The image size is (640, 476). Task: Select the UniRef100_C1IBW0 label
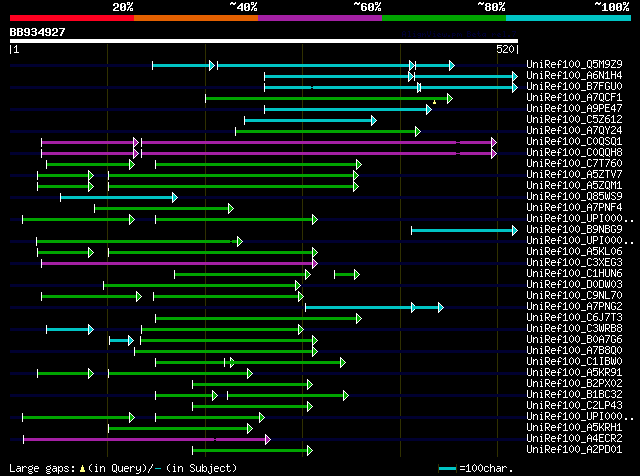574,362
